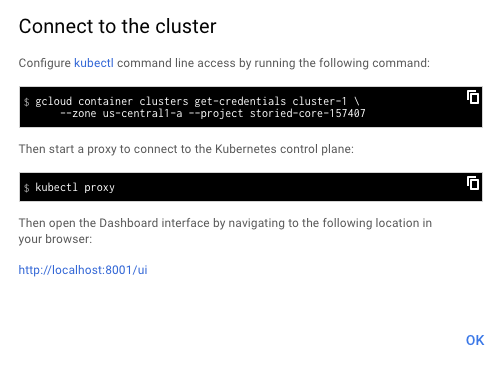The width and height of the screenshot is (501, 366).
Task: Click the dollar prompt before kubectl proxy
Action: [x=27, y=188]
